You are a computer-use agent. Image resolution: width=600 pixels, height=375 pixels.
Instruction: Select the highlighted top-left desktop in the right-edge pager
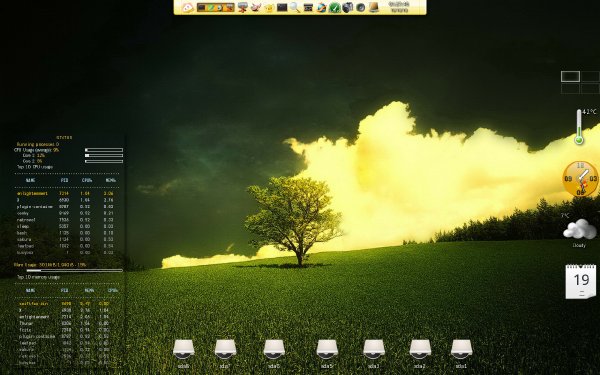pos(571,77)
